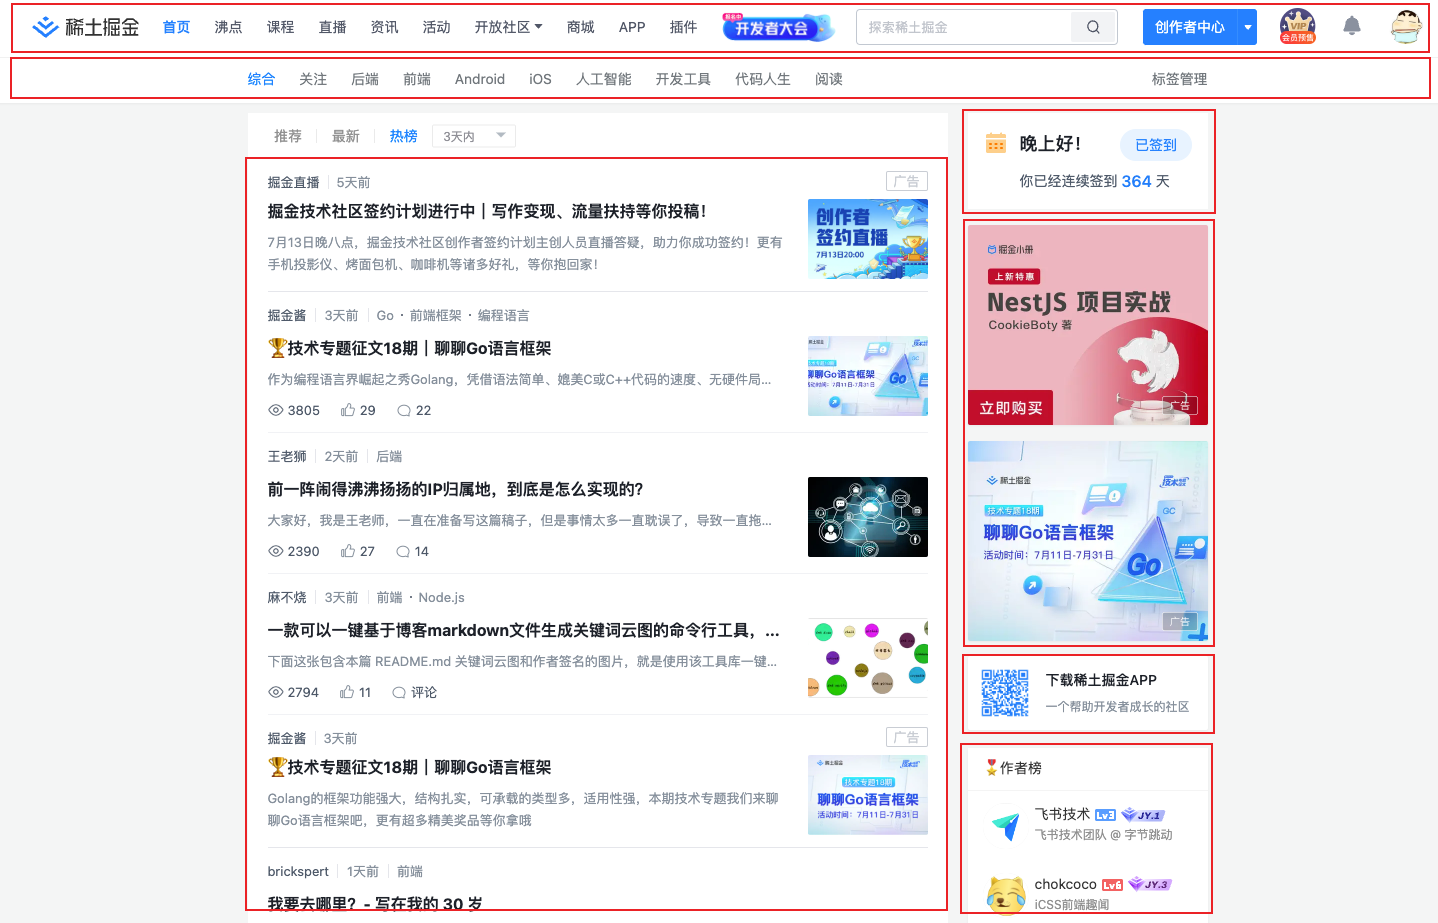1438x923 pixels.
Task: Click the 已签到 check-in button
Action: point(1156,145)
